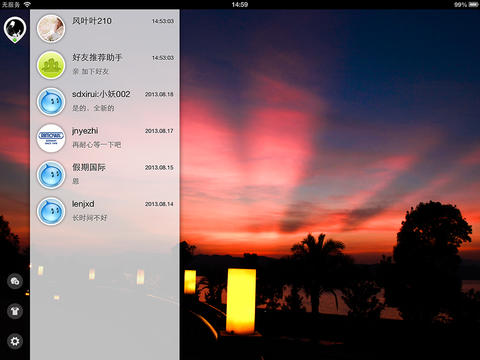Open conversation named 假期国际
This screenshot has width=480, height=360.
(x=105, y=175)
